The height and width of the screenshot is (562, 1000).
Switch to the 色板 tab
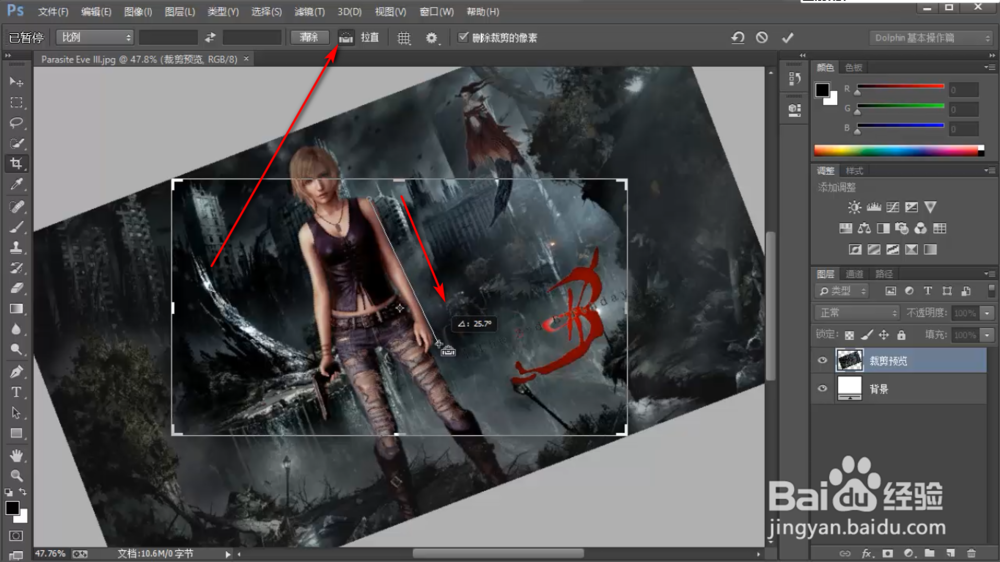[853, 67]
